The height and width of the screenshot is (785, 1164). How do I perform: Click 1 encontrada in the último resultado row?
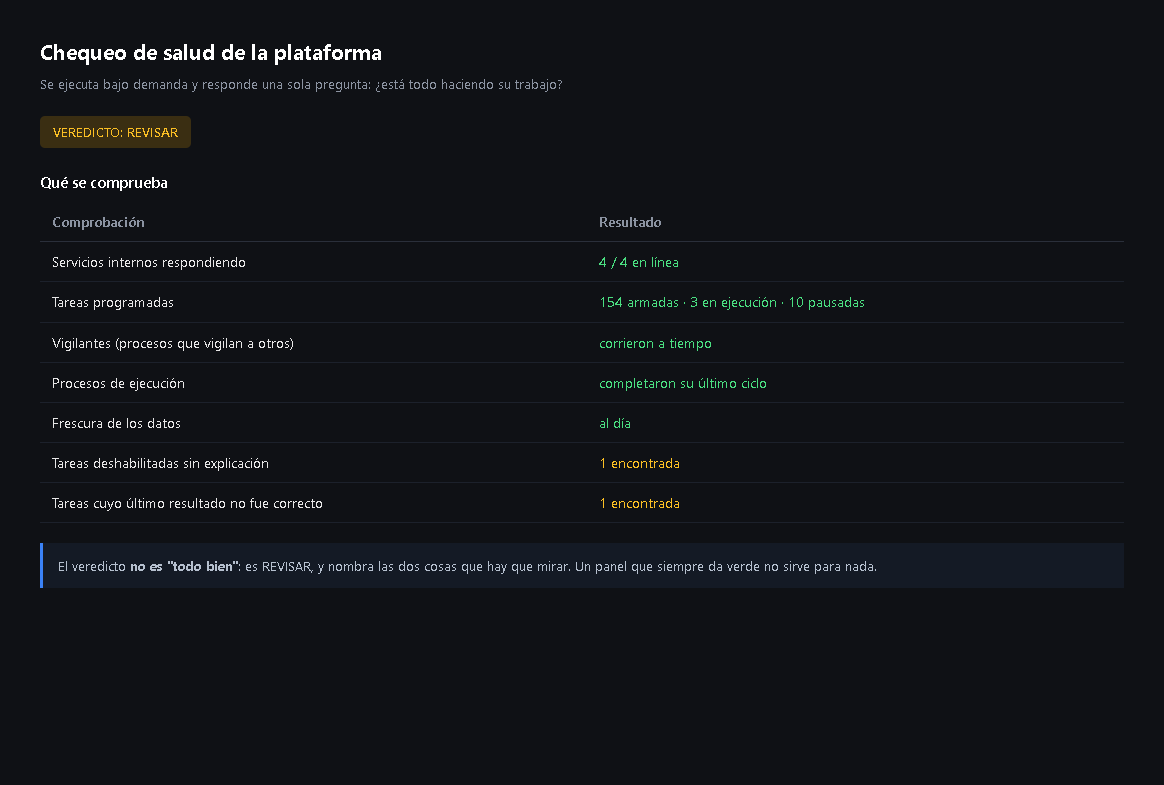point(639,504)
